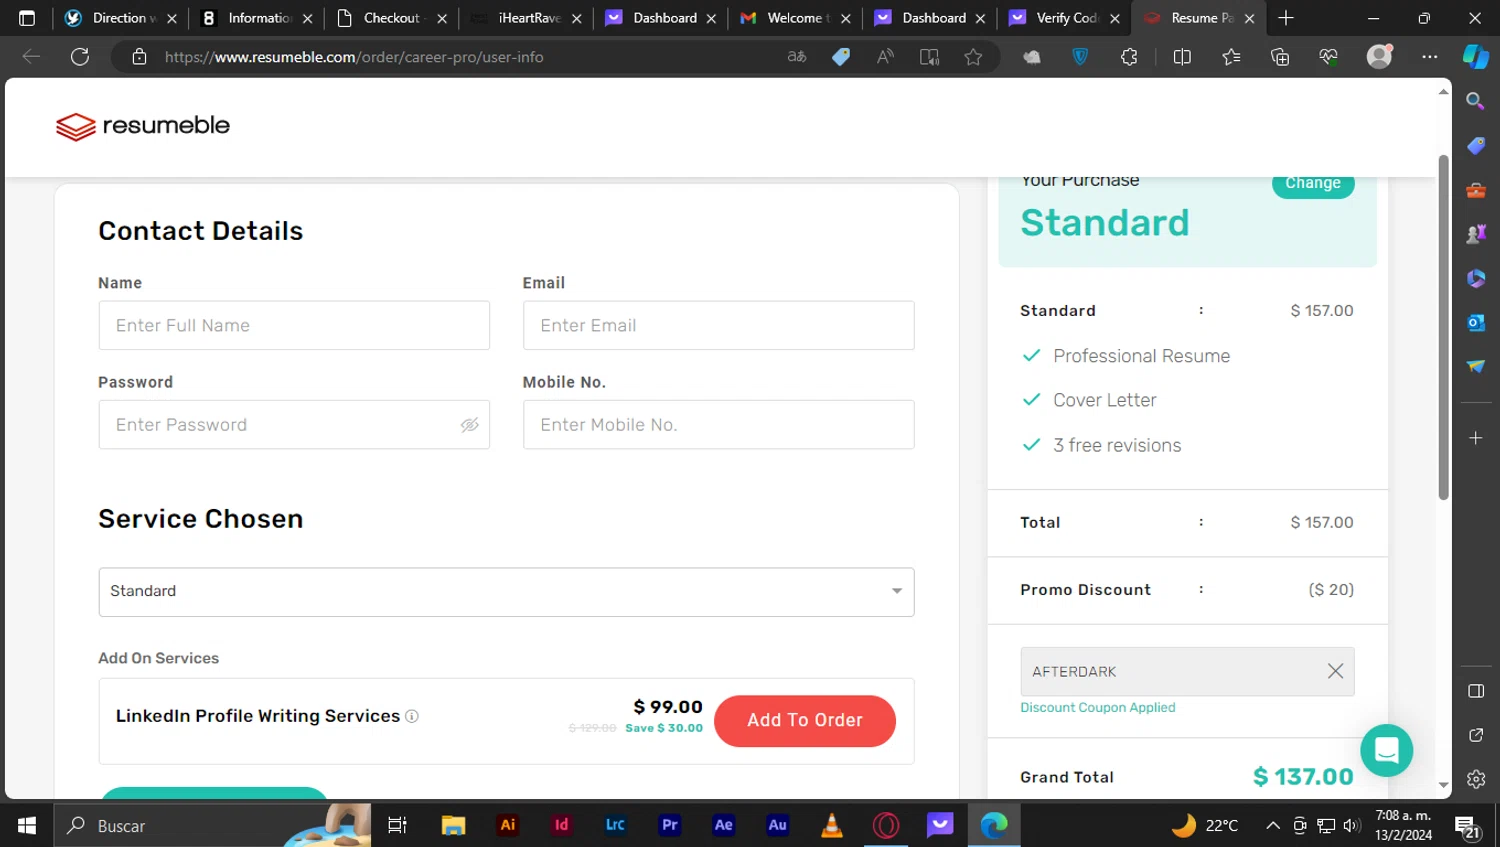The width and height of the screenshot is (1500, 847).
Task: Click the user profile avatar
Action: (1380, 57)
